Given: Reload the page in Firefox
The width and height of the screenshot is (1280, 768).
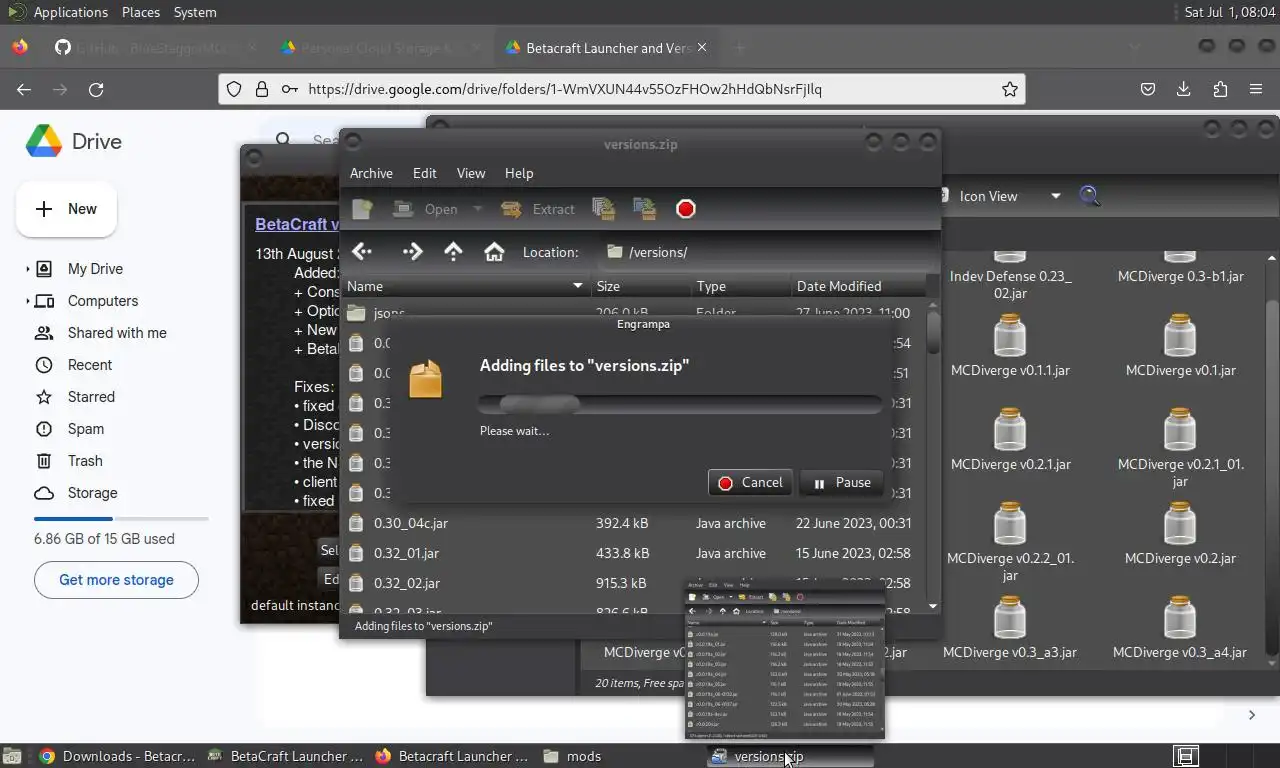Looking at the screenshot, I should point(96,89).
